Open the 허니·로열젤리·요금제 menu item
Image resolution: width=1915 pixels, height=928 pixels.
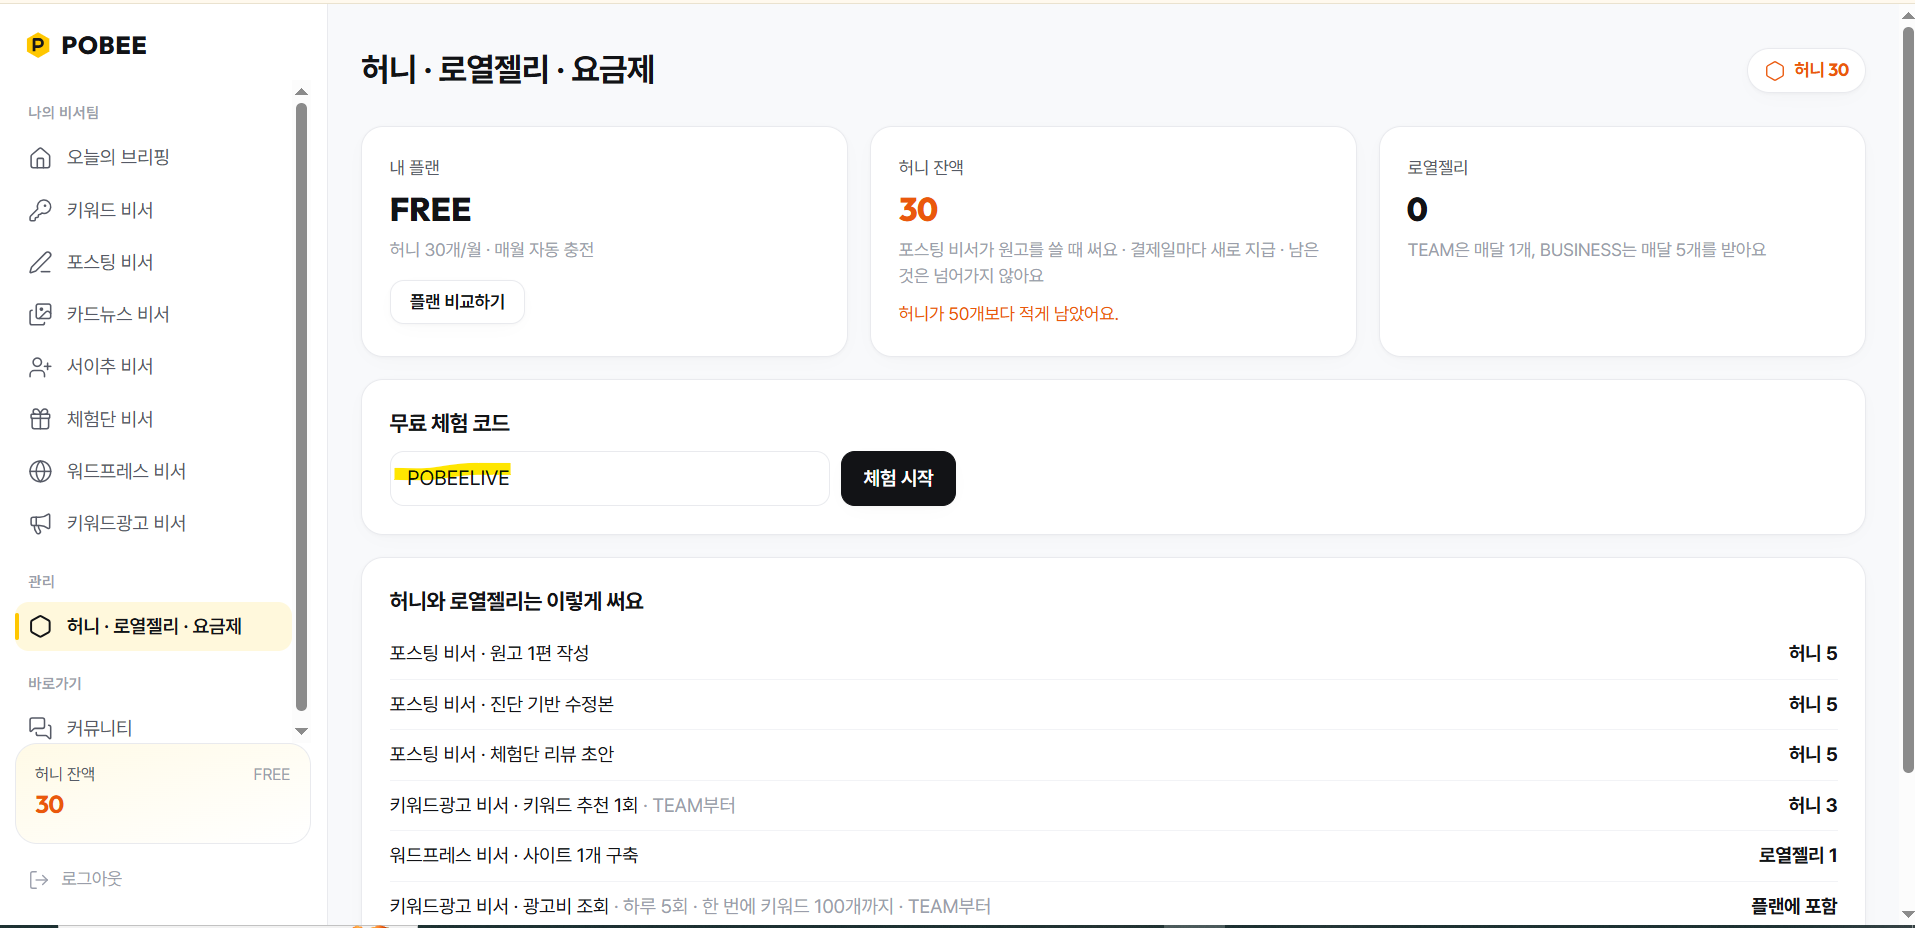pos(153,626)
